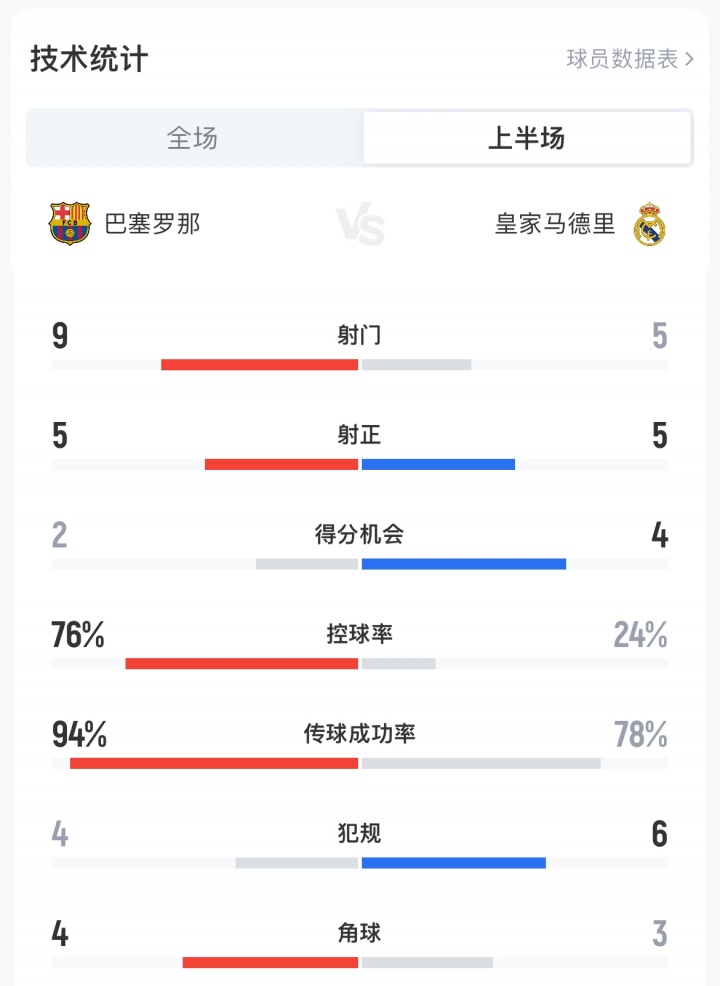Click the Real Madrid club crest icon
The image size is (720, 986).
(650, 225)
